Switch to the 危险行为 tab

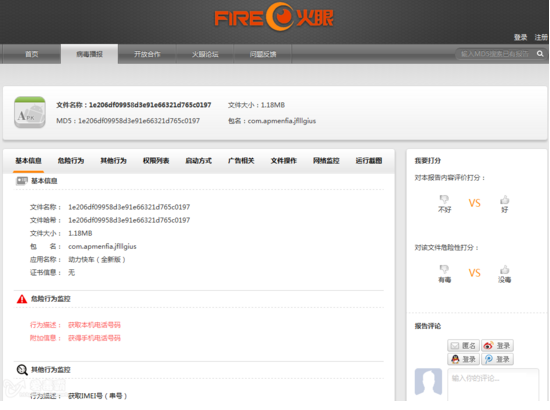coord(71,161)
